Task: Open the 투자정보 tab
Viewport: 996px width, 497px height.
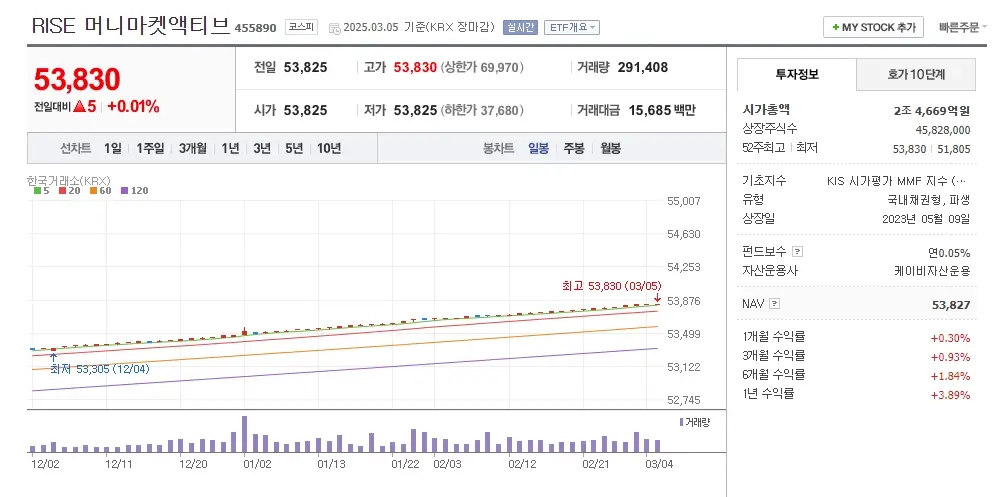Action: tap(796, 74)
